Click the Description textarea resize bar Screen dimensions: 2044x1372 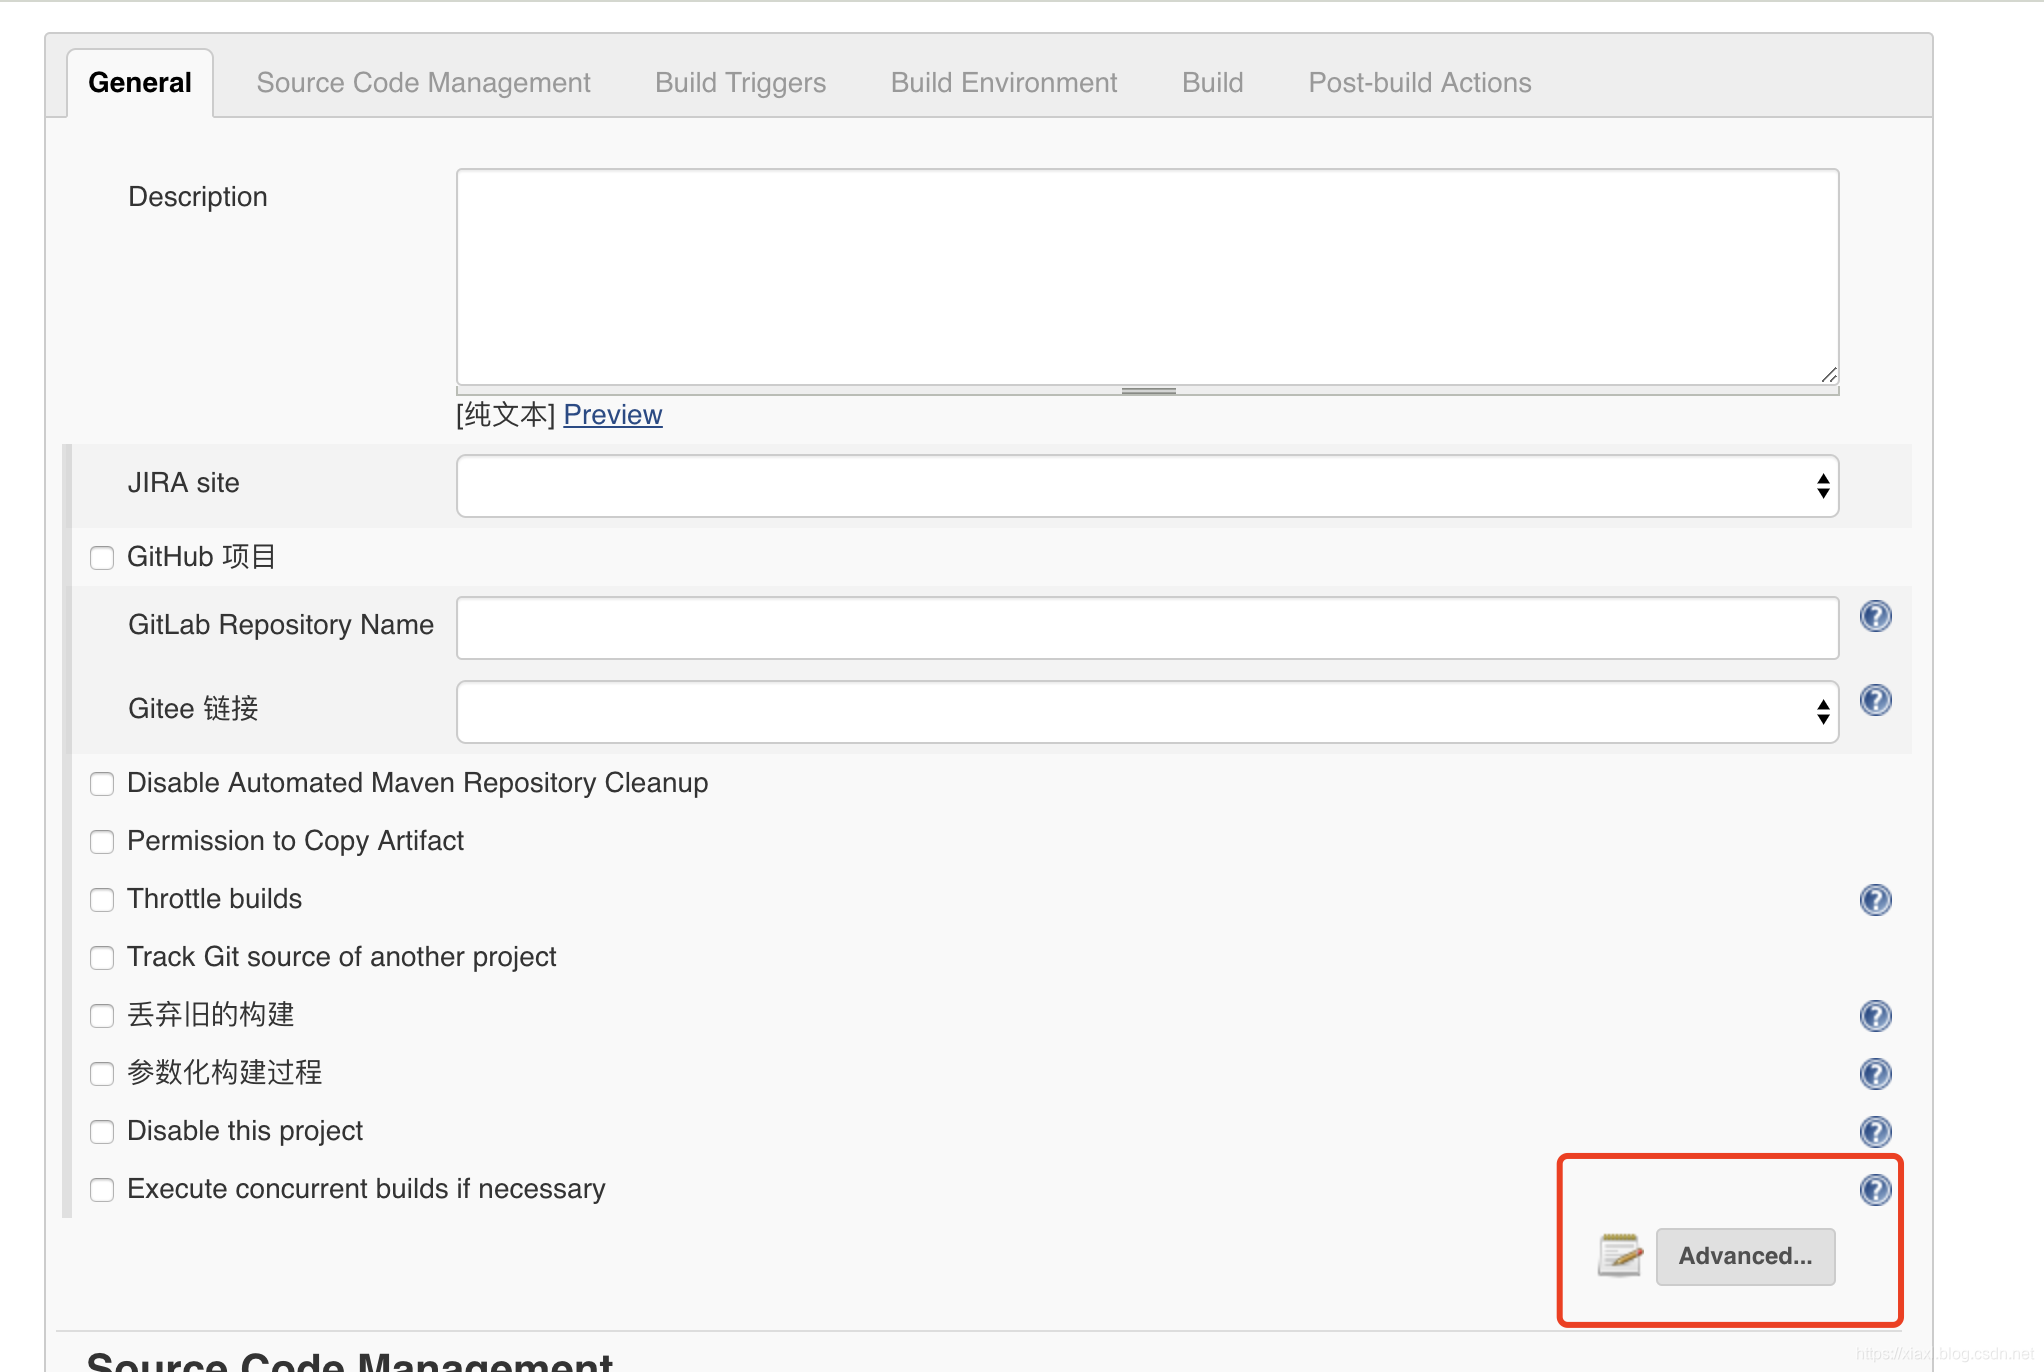[x=1148, y=391]
